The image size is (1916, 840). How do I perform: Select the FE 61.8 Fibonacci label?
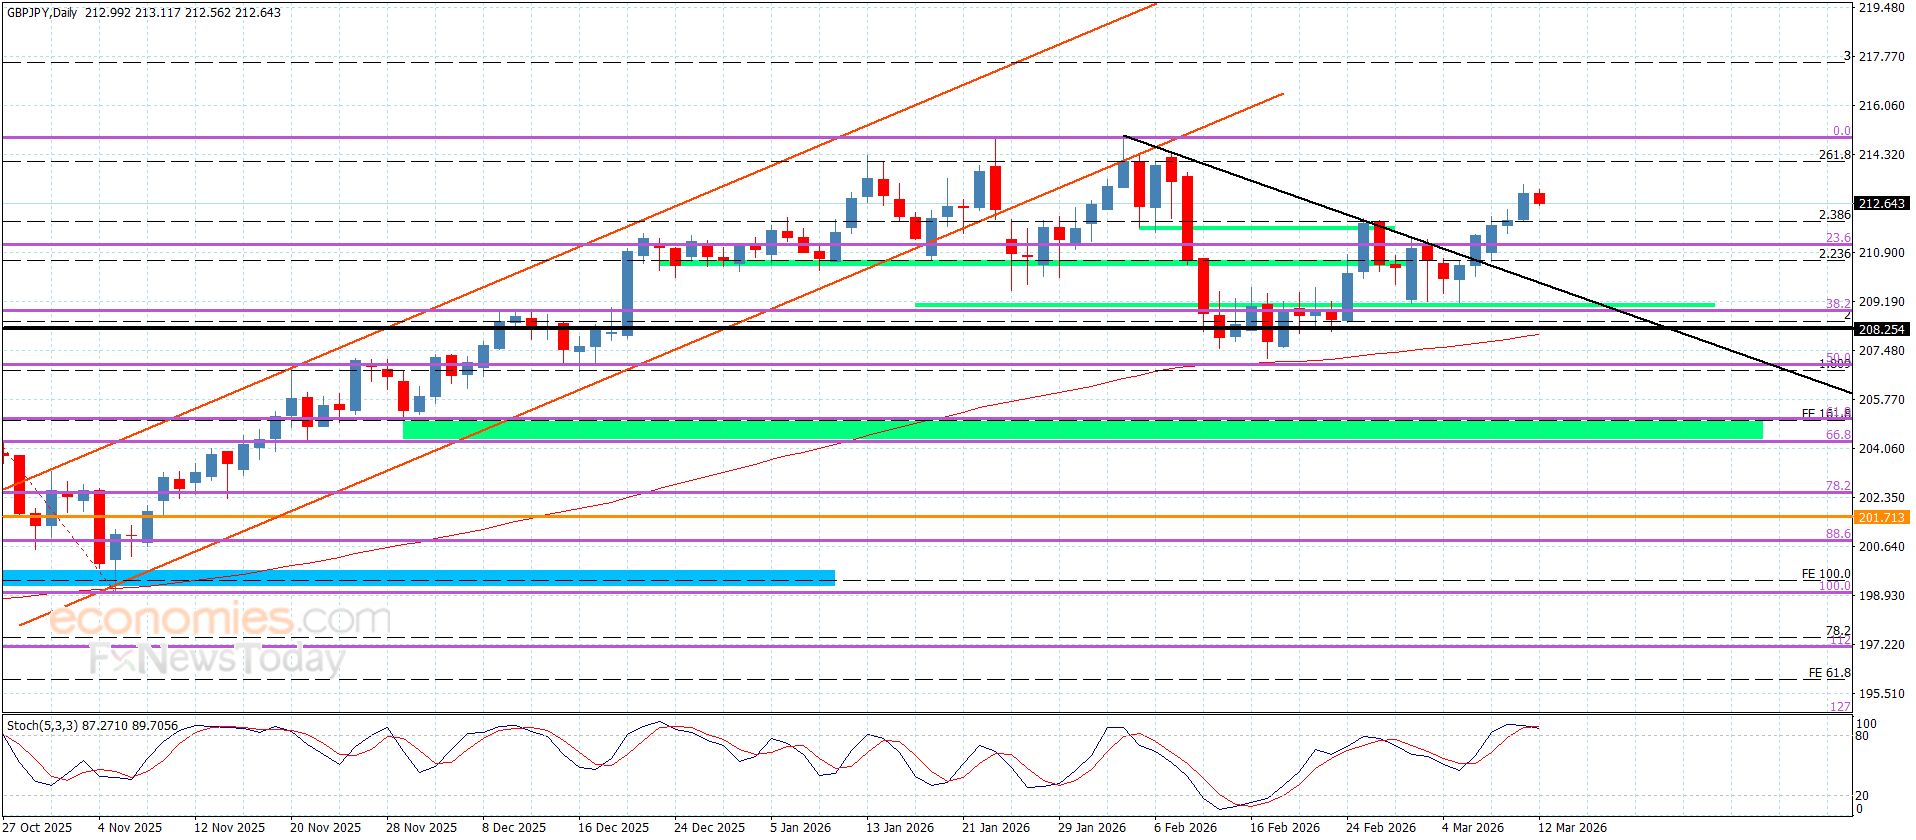coord(1829,673)
